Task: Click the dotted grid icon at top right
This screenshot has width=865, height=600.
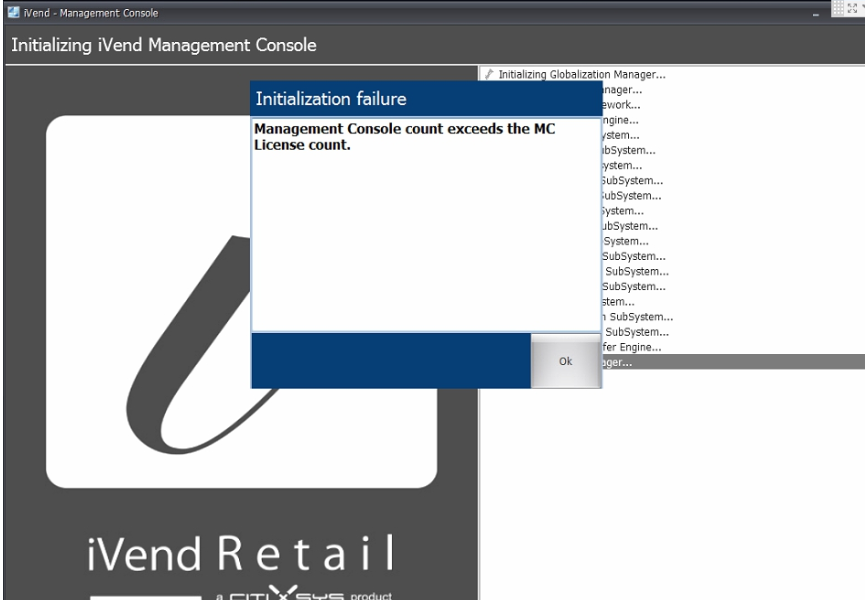Action: click(838, 8)
